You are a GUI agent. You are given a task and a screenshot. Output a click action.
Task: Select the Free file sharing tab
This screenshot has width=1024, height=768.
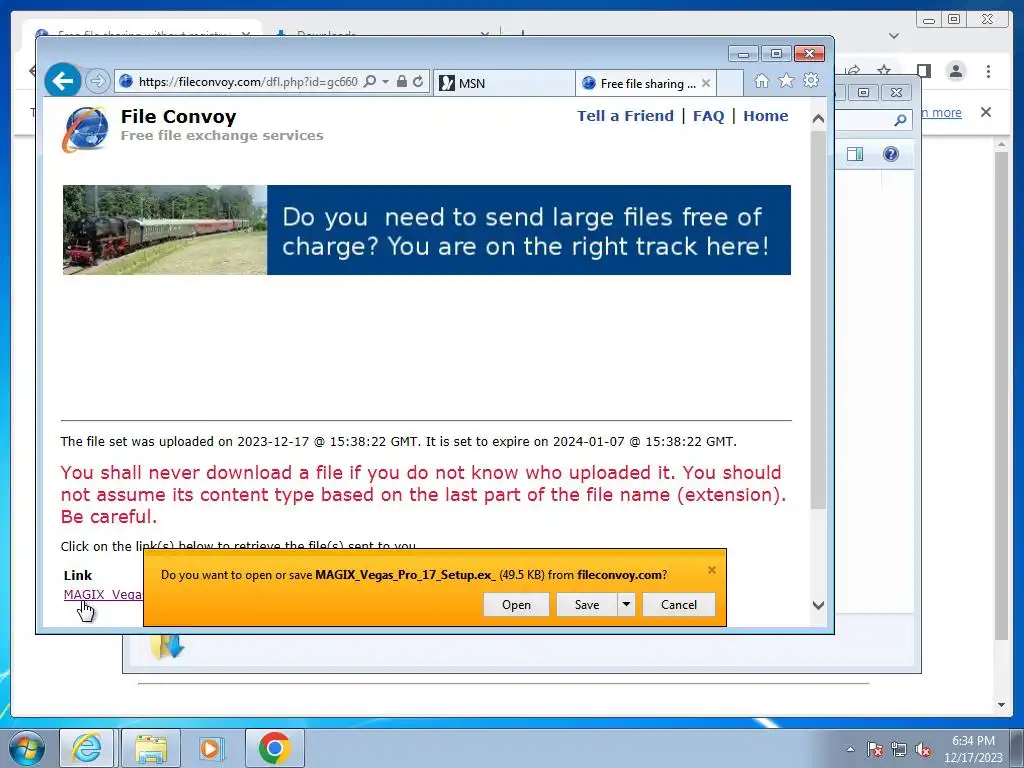click(639, 84)
